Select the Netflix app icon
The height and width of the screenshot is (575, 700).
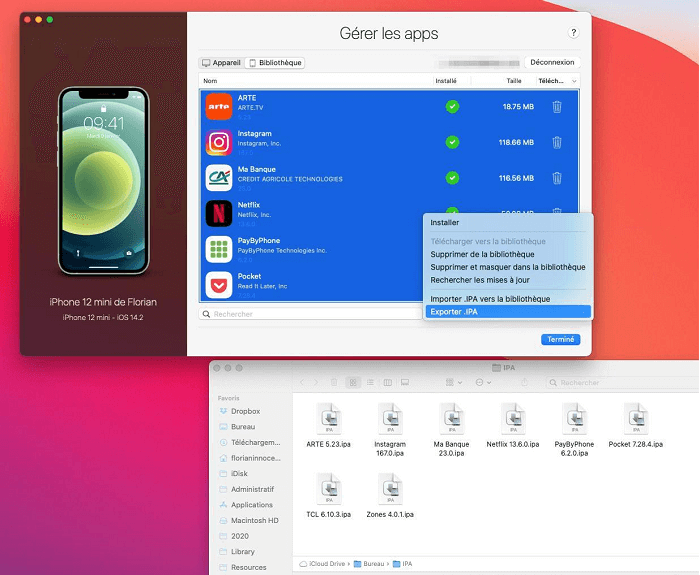point(219,213)
